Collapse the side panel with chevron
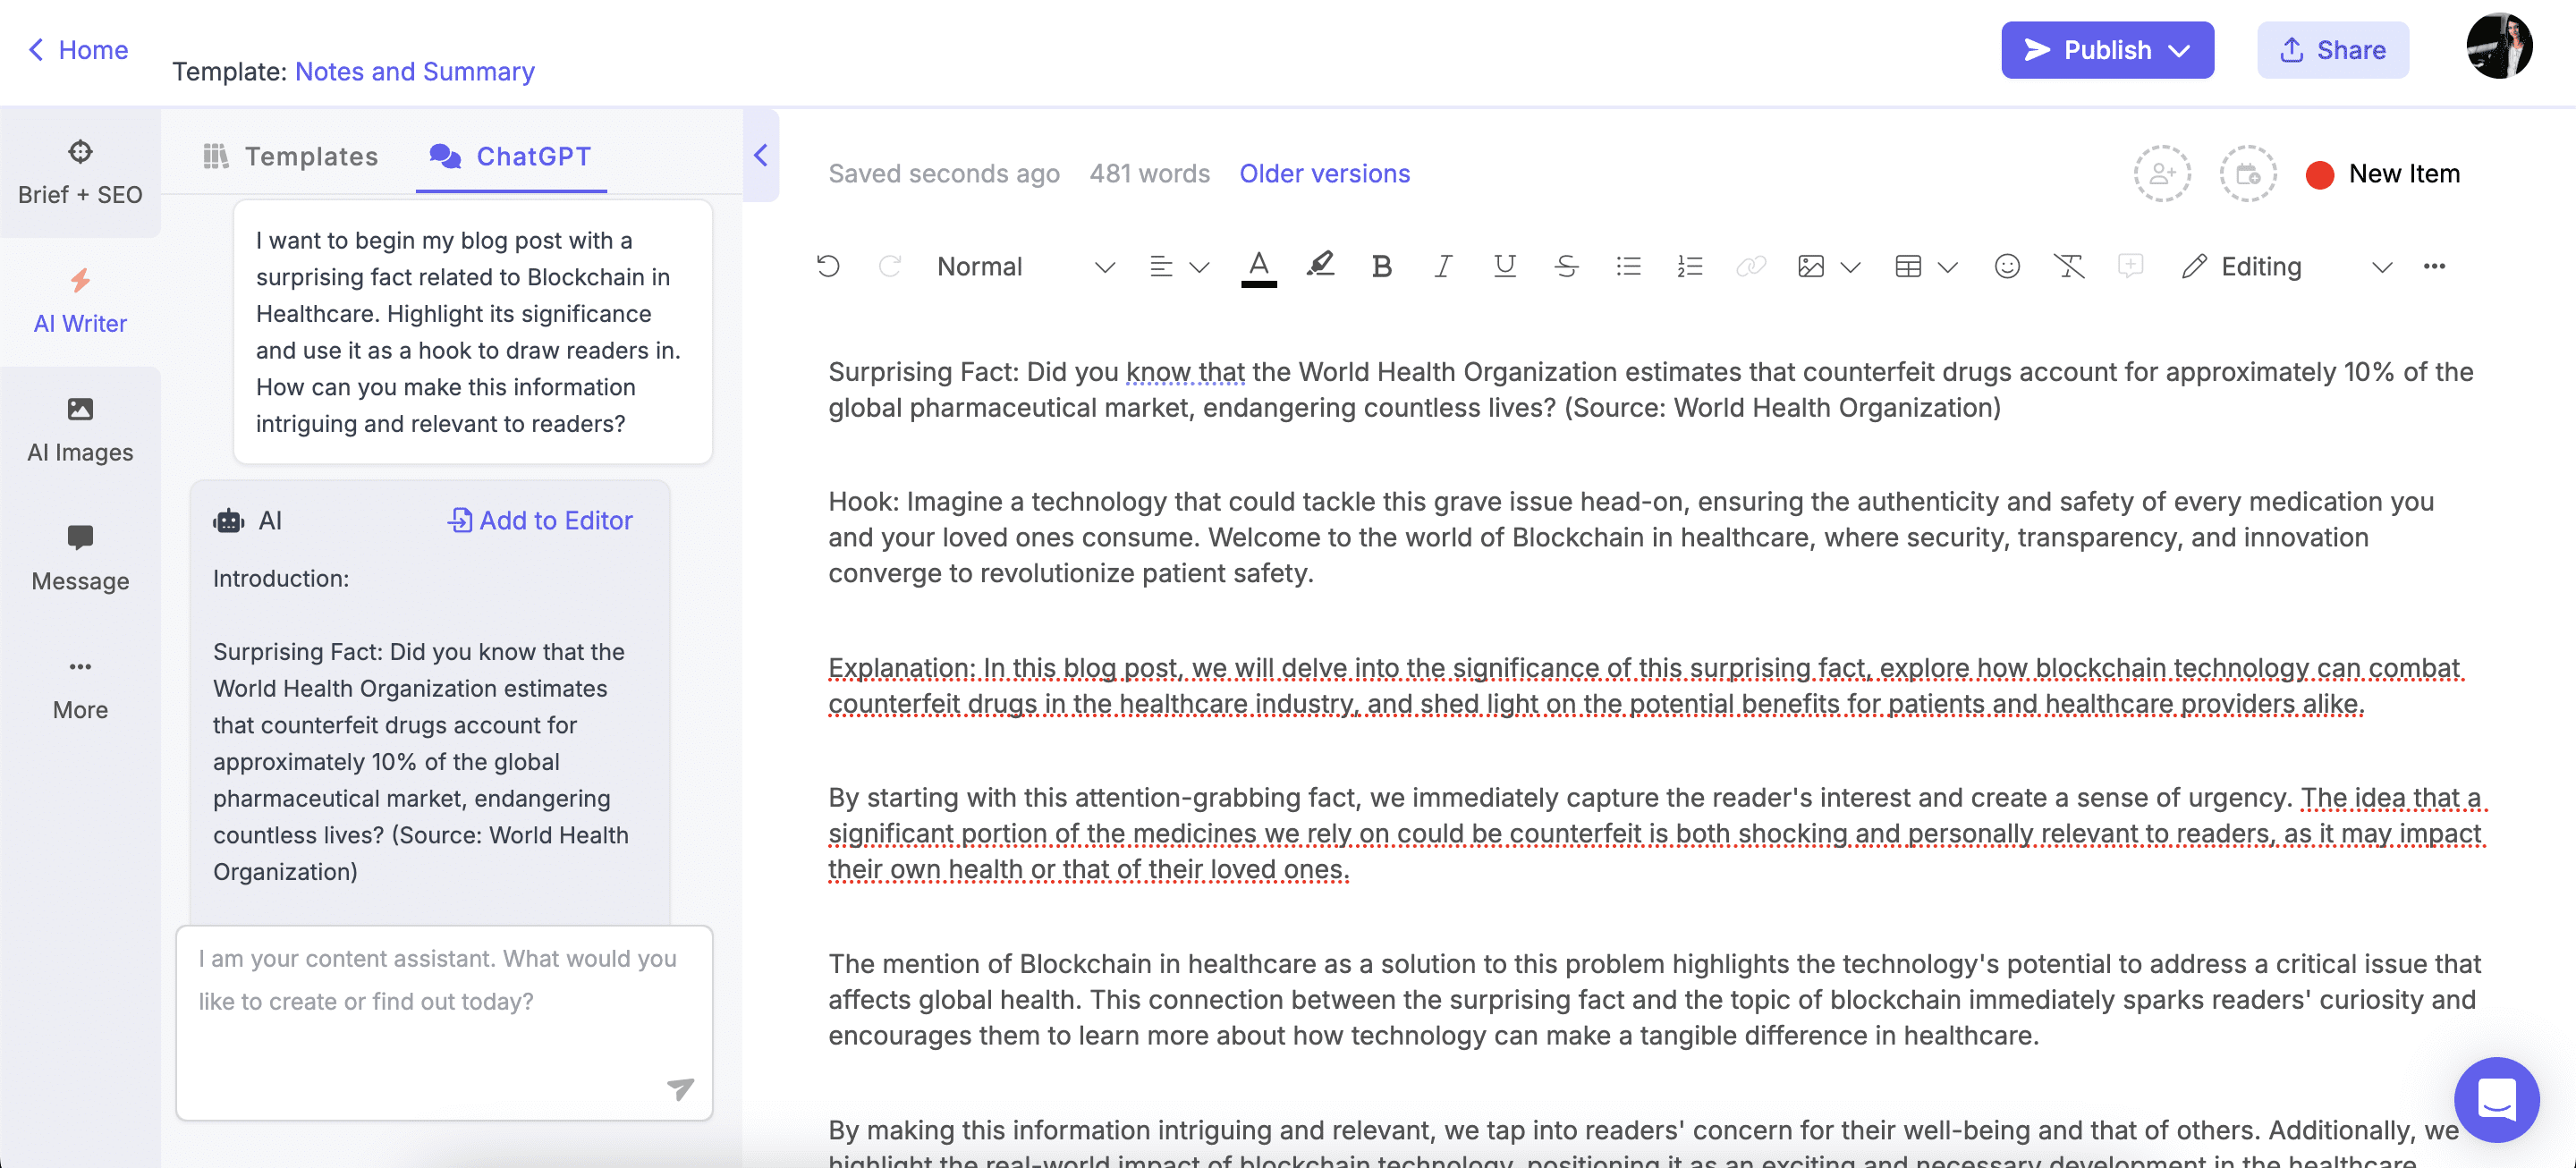Viewport: 2576px width, 1168px height. (761, 155)
